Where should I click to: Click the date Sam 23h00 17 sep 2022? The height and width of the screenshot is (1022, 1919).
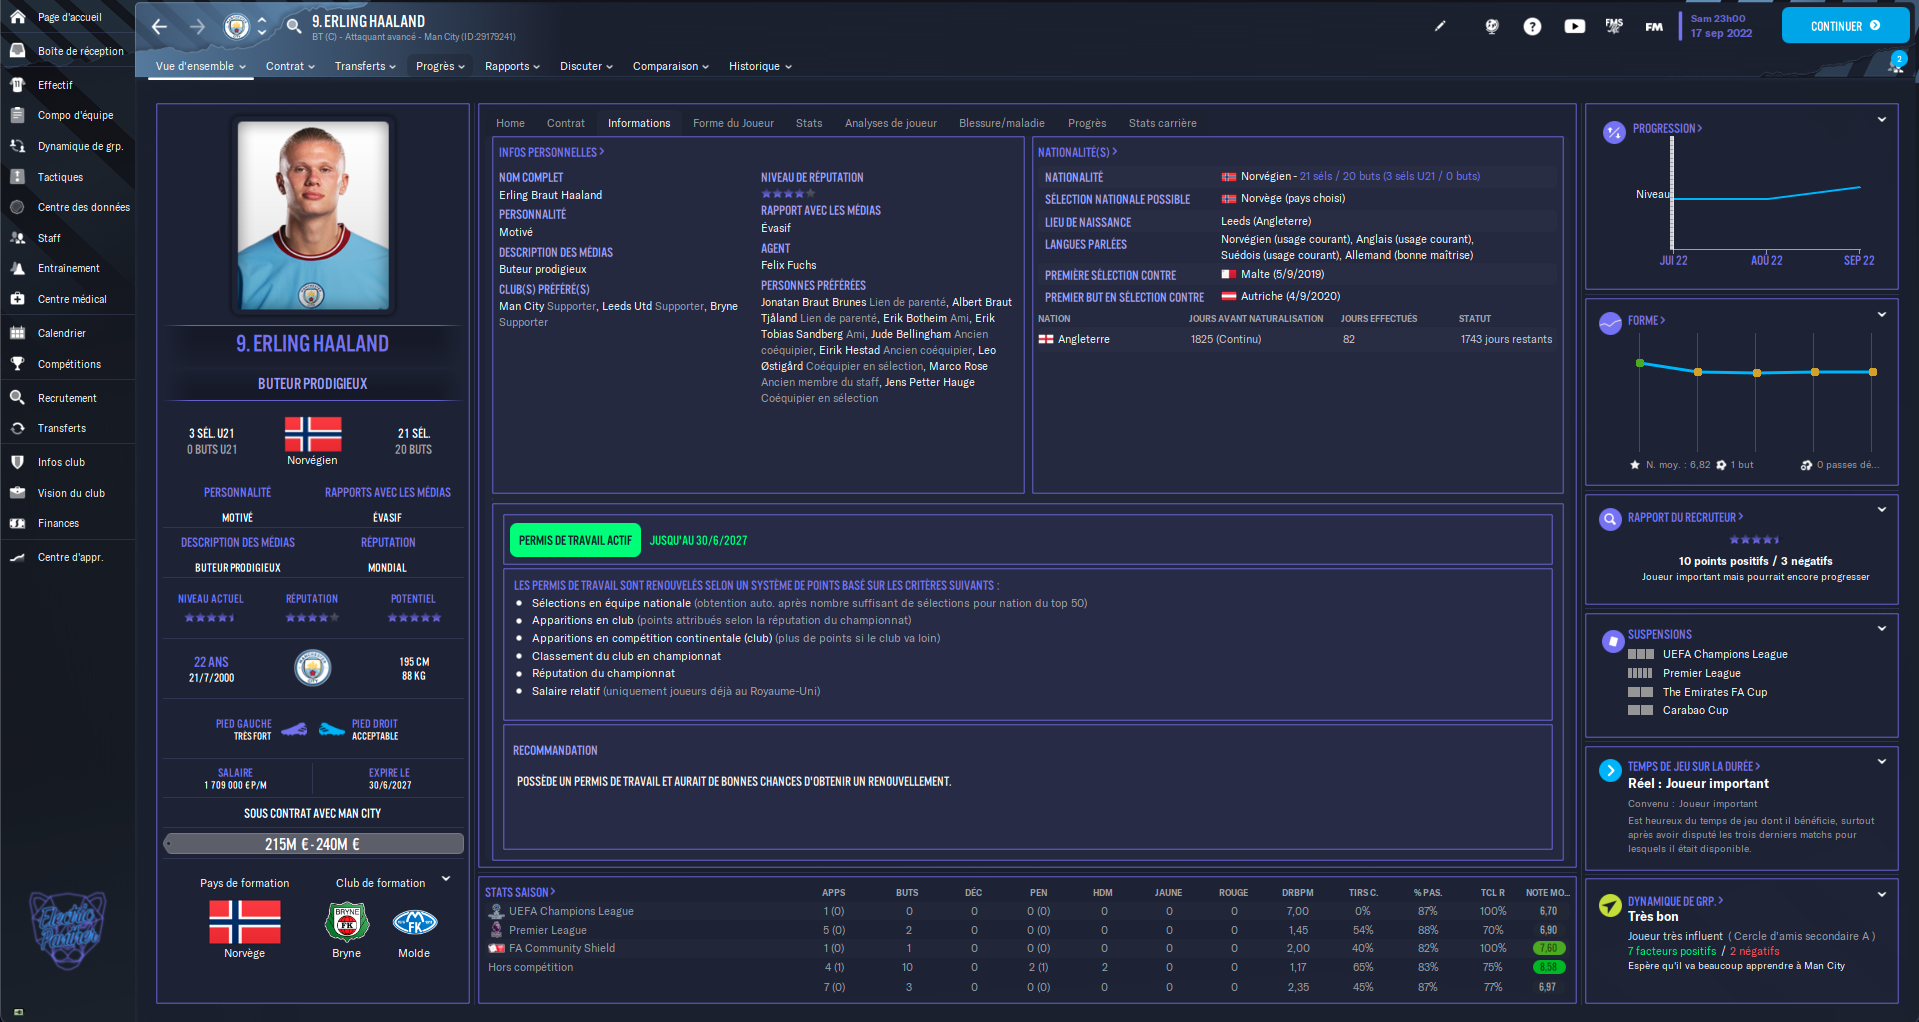coord(1721,26)
